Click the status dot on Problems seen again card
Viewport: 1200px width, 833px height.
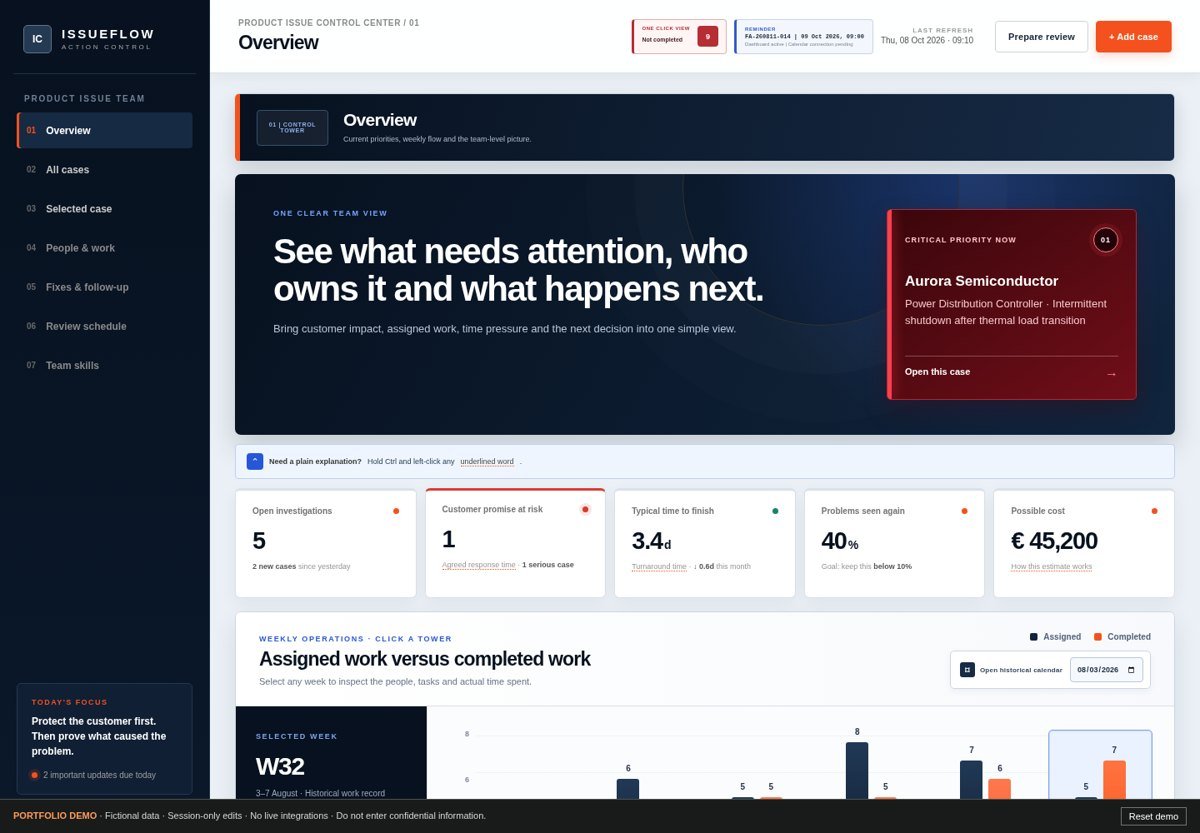(964, 511)
